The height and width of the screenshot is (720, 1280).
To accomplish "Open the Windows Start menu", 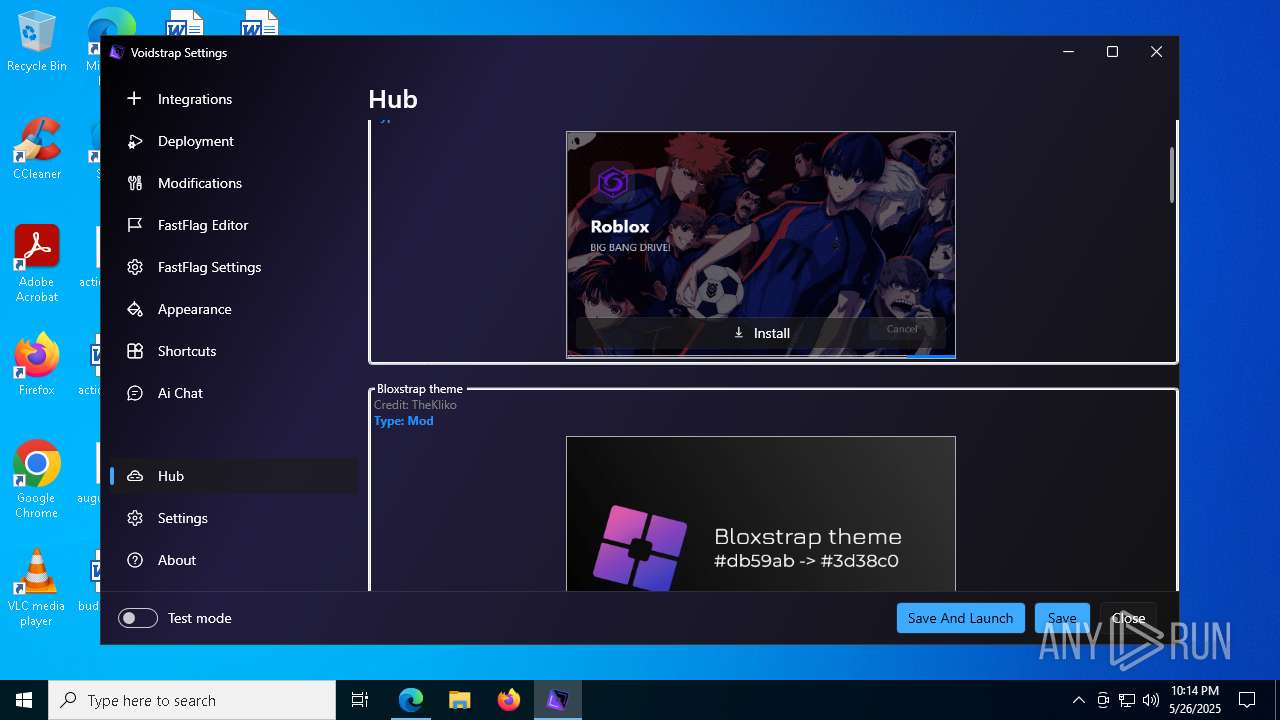I will point(24,700).
